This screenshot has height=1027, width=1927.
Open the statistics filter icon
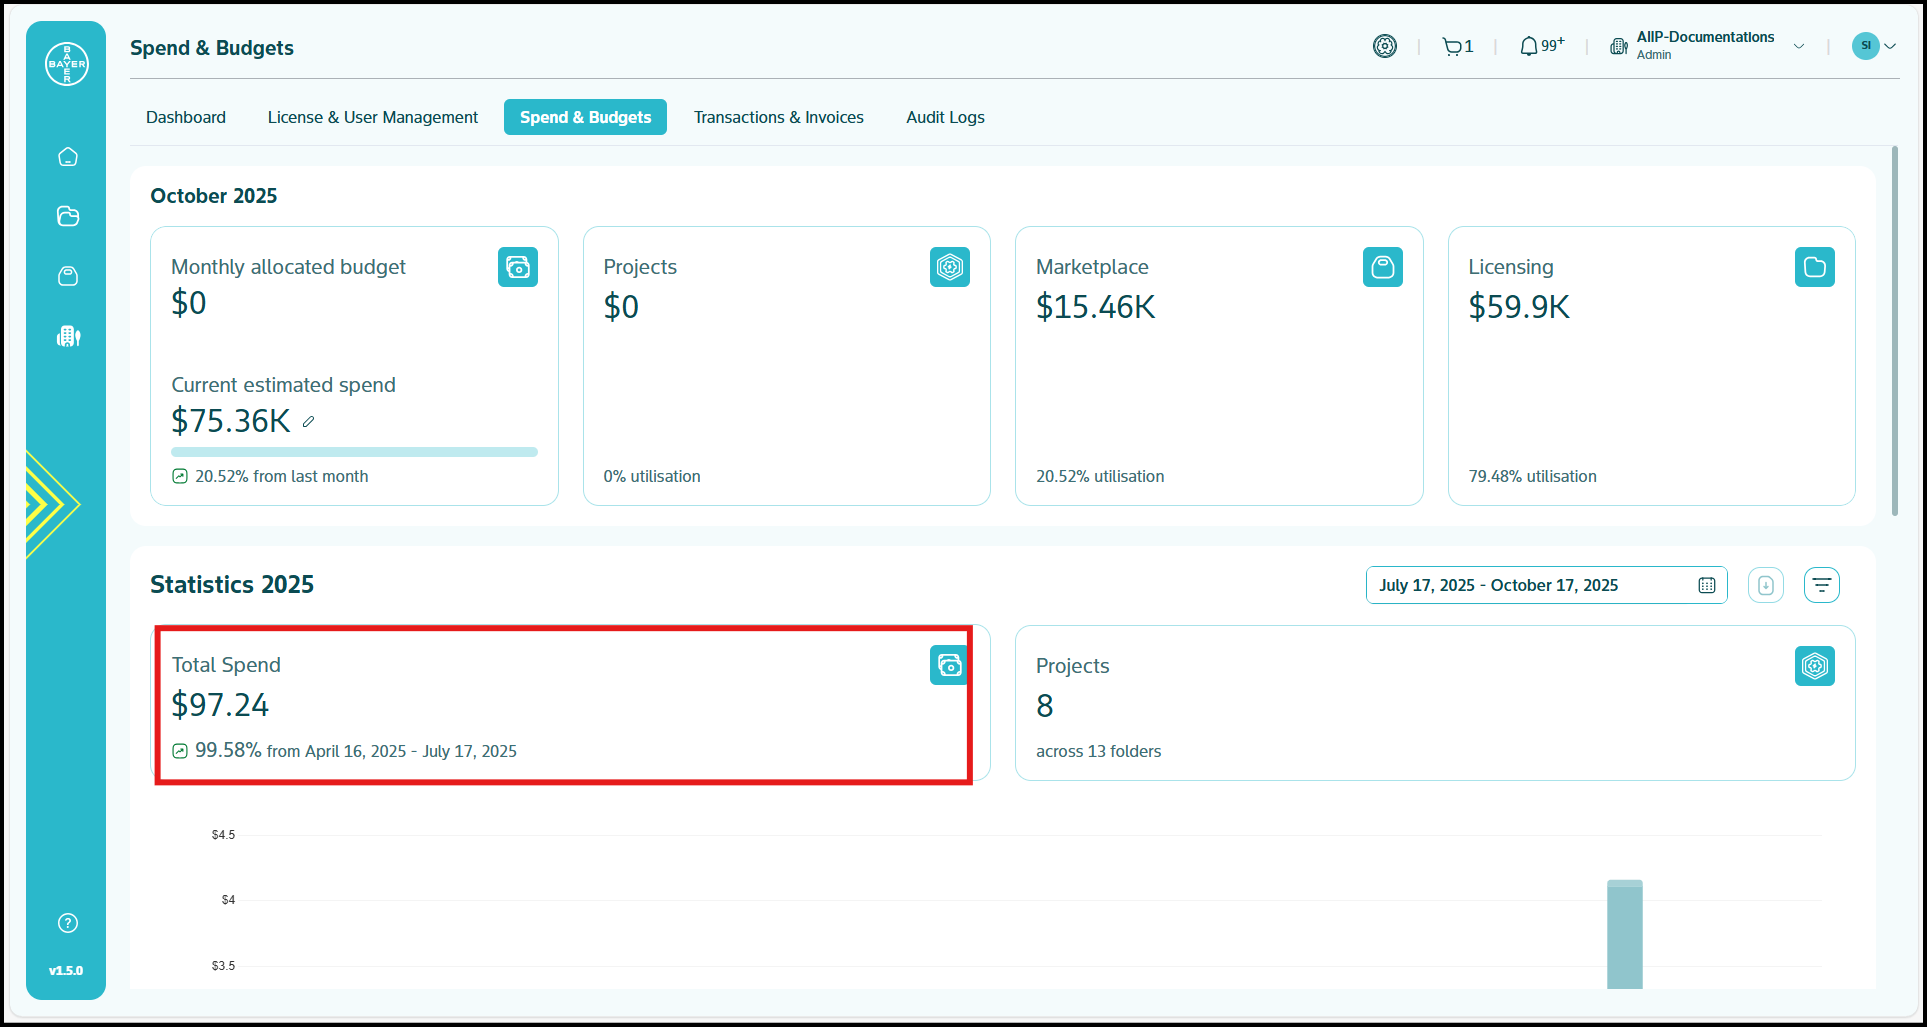coord(1821,585)
